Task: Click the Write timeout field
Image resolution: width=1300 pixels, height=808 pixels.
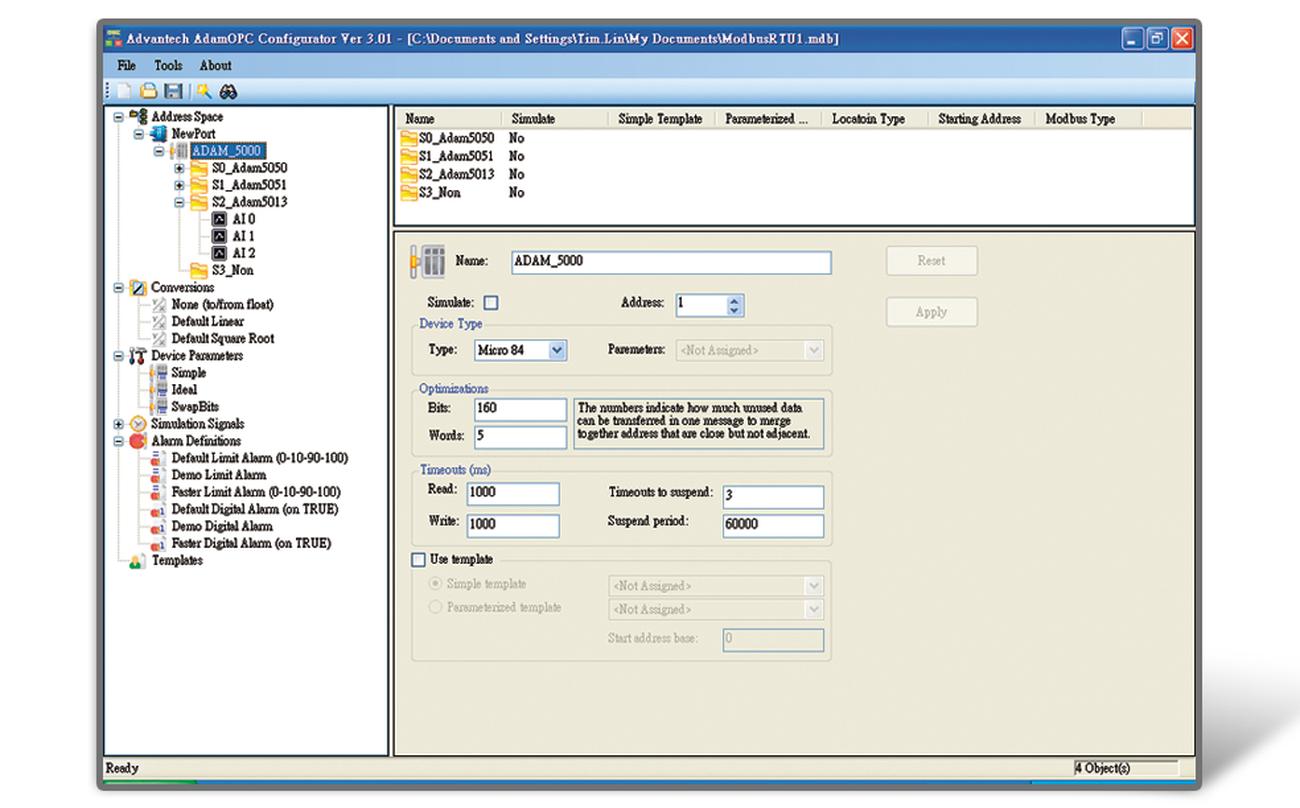Action: tap(512, 525)
